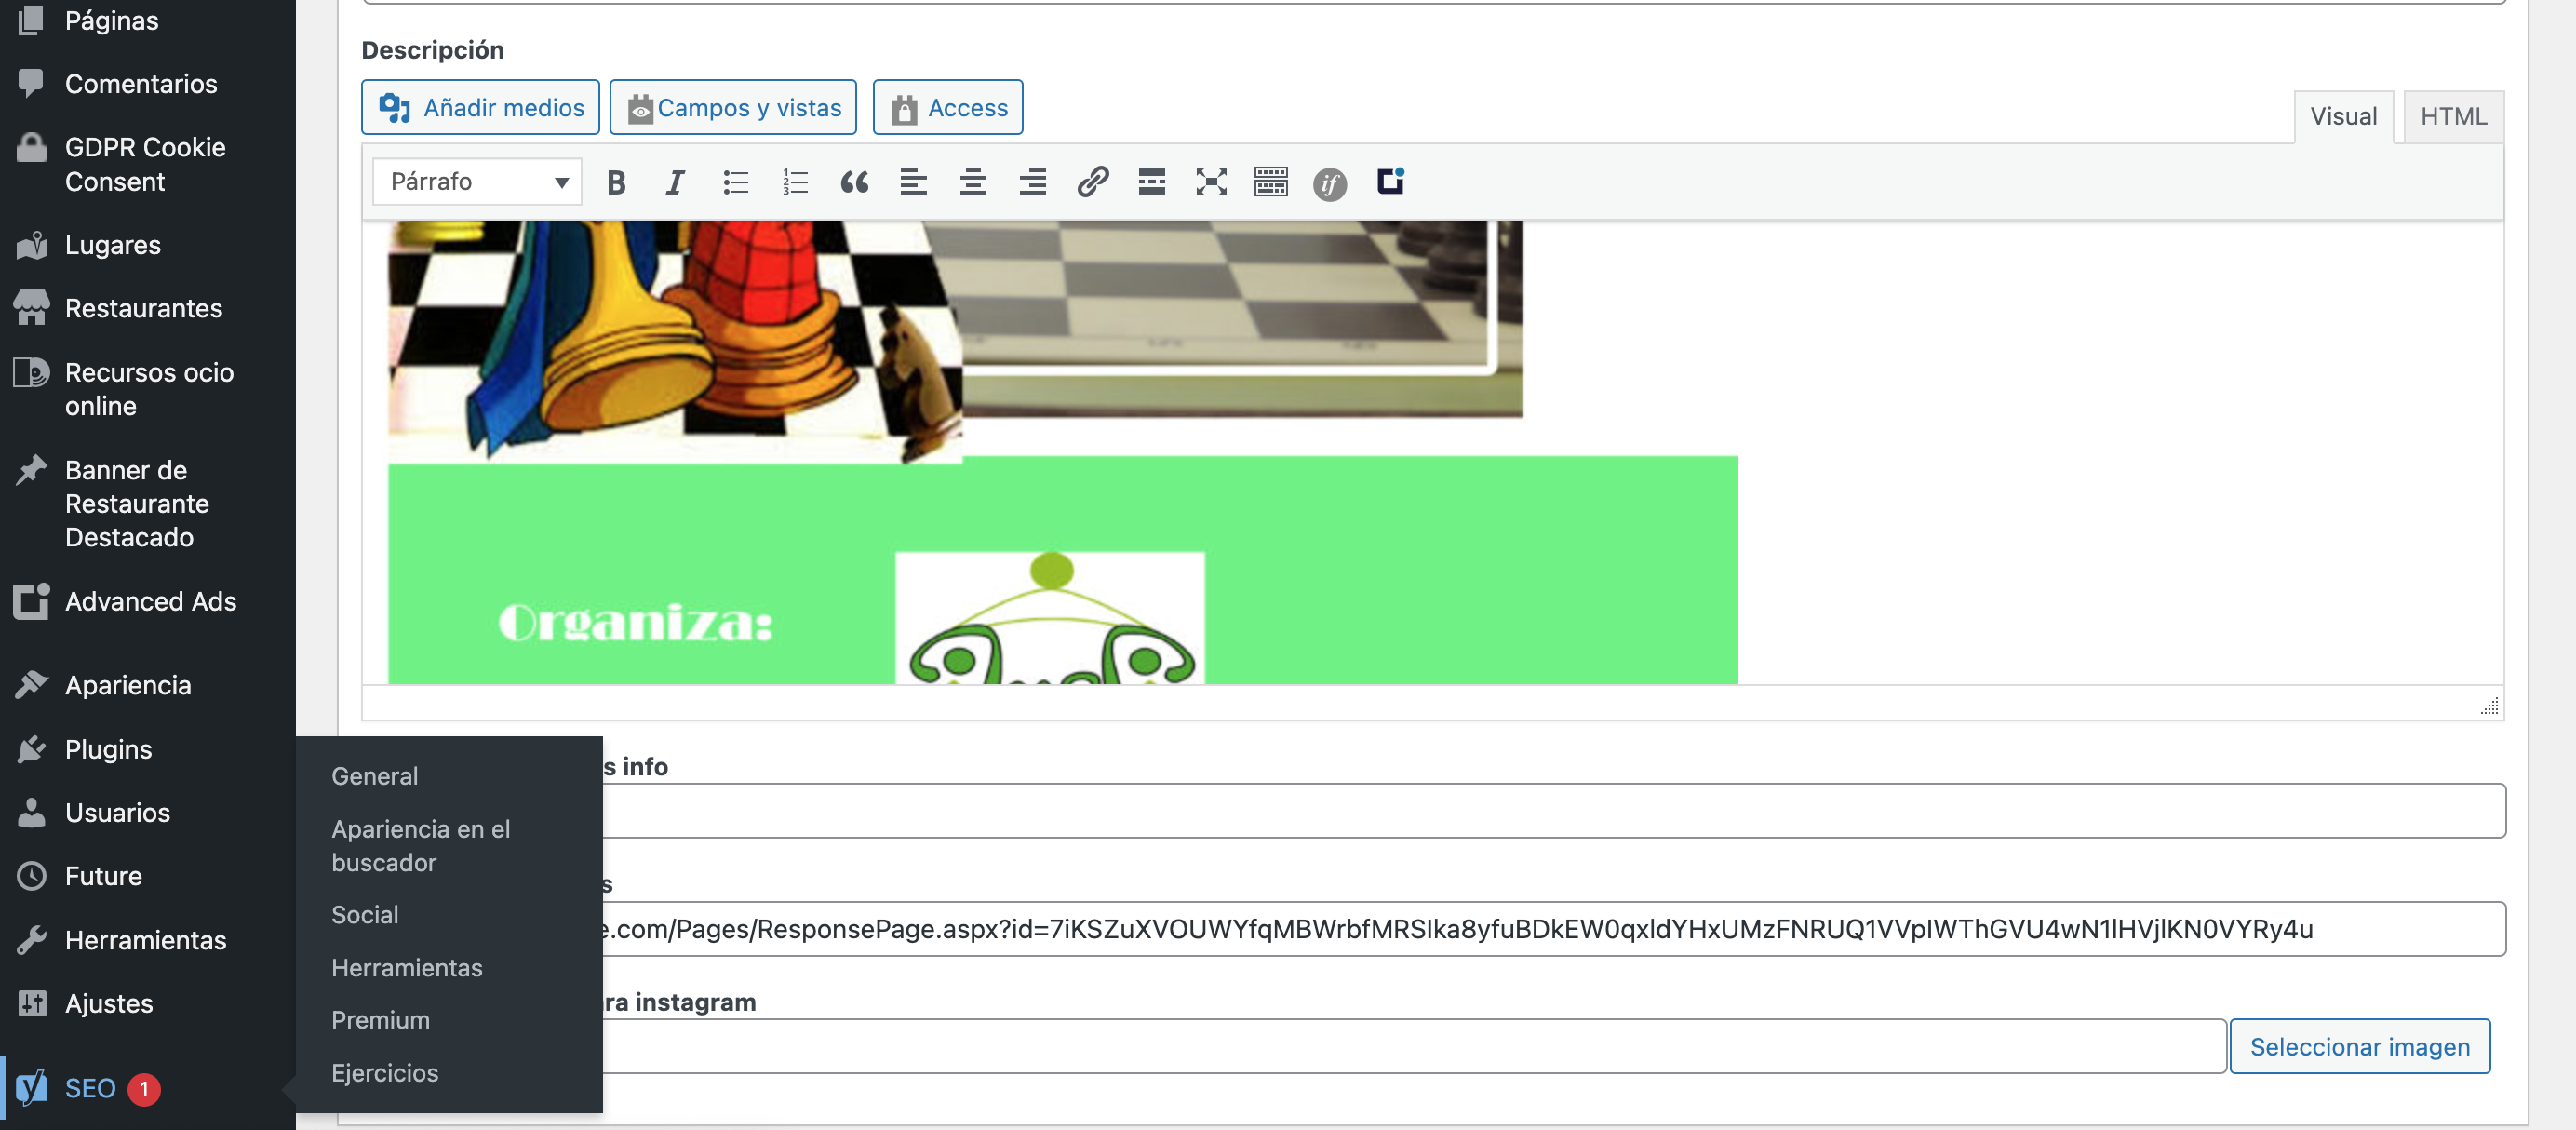Click the GDPR Cookie Consent lock icon
This screenshot has width=2576, height=1130.
(x=31, y=147)
